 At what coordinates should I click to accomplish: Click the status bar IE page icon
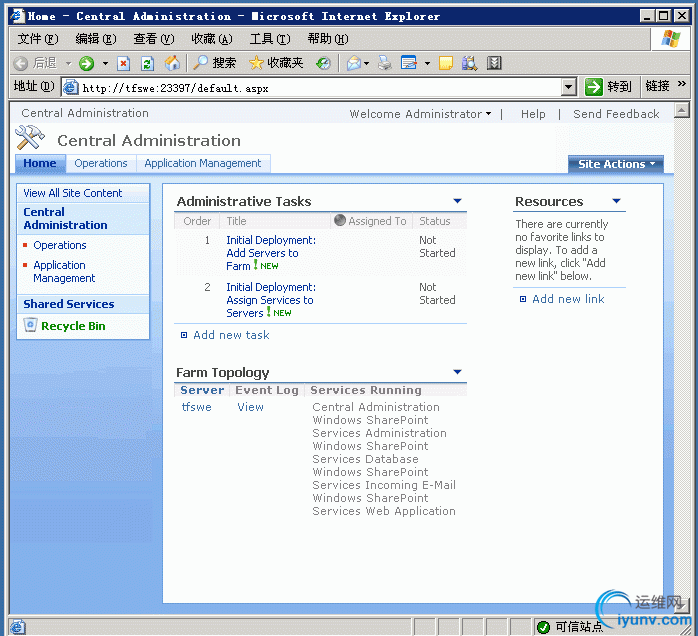coord(18,627)
